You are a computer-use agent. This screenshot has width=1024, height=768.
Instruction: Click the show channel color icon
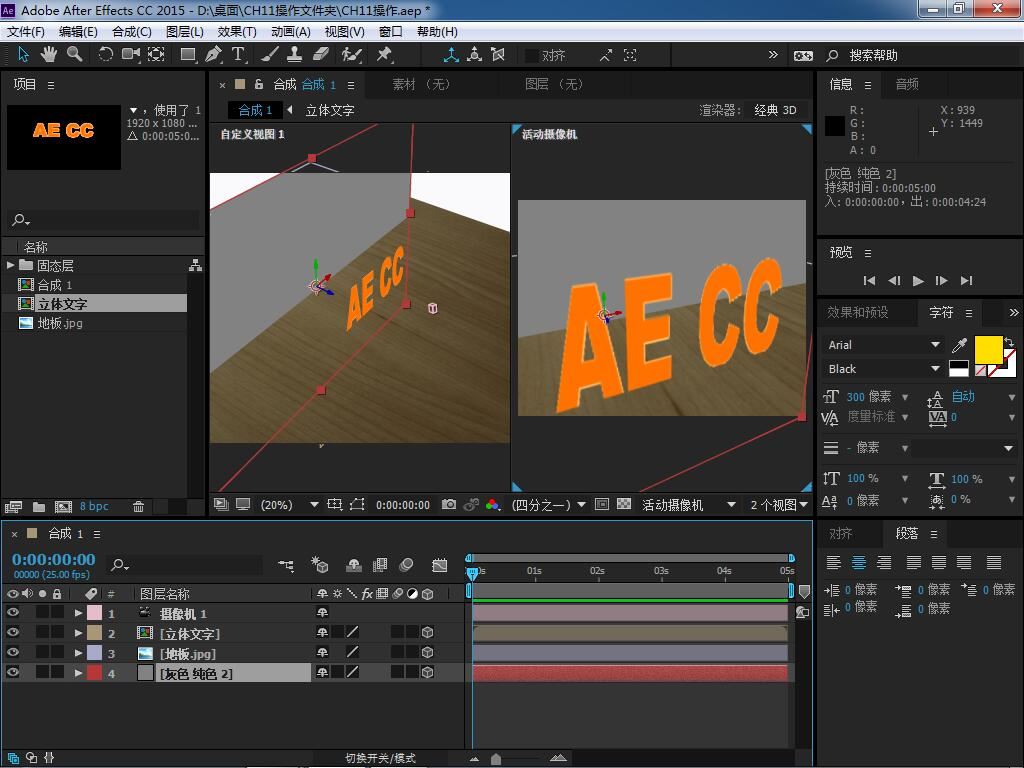tap(493, 505)
